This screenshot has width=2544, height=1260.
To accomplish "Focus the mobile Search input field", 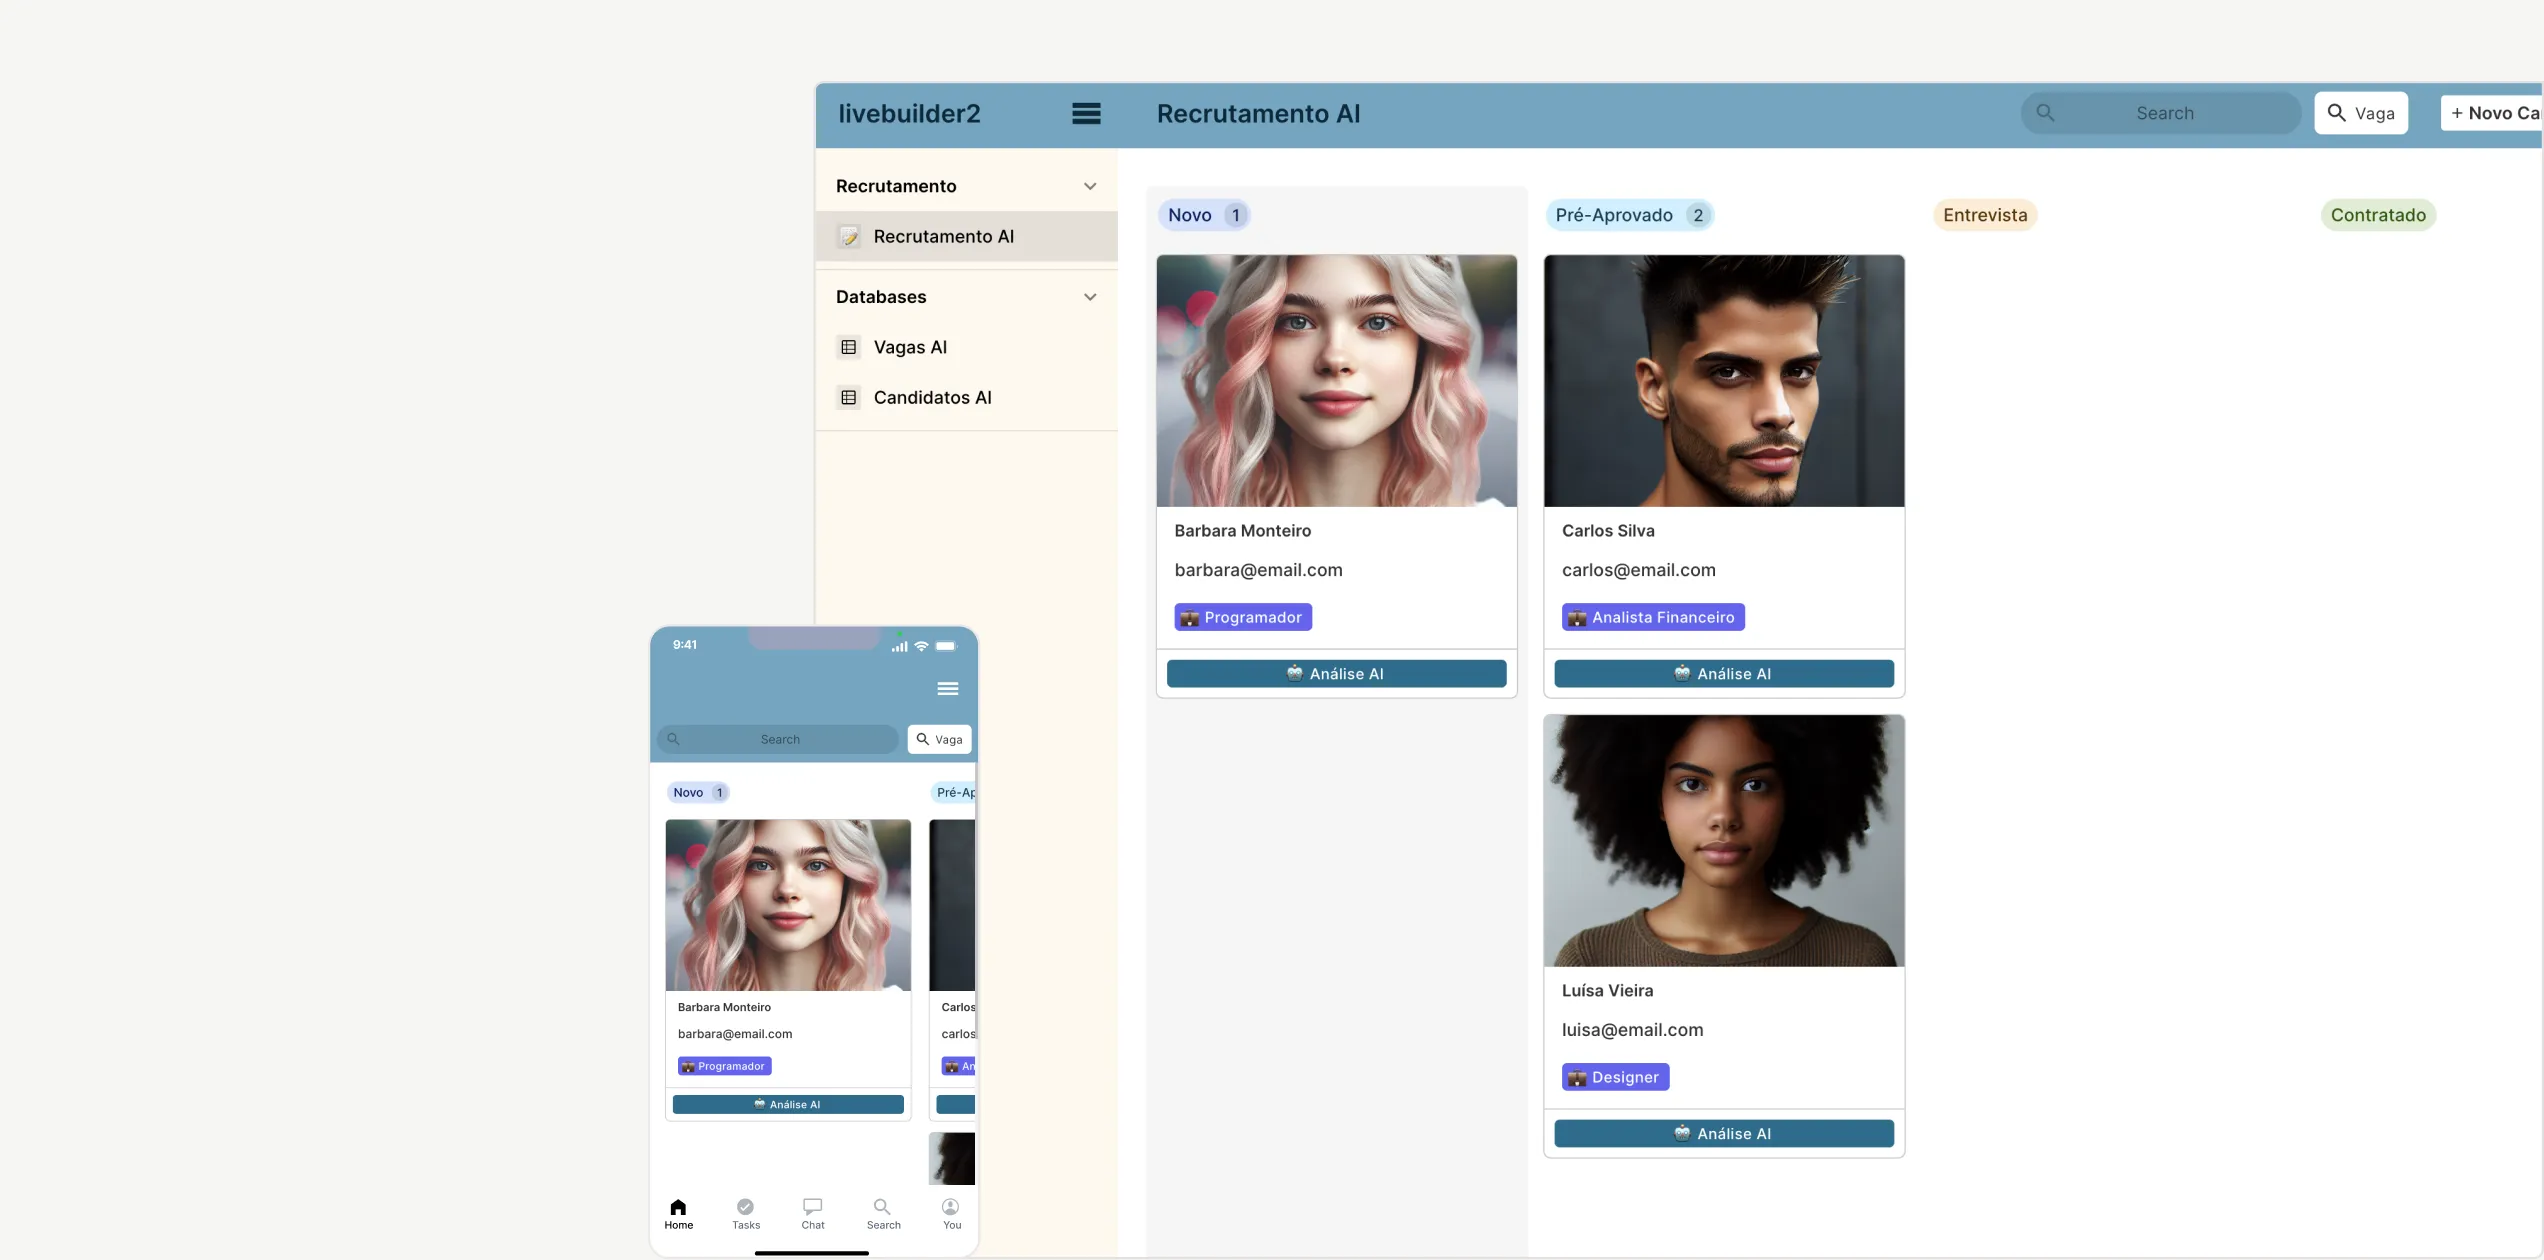I will coord(778,740).
